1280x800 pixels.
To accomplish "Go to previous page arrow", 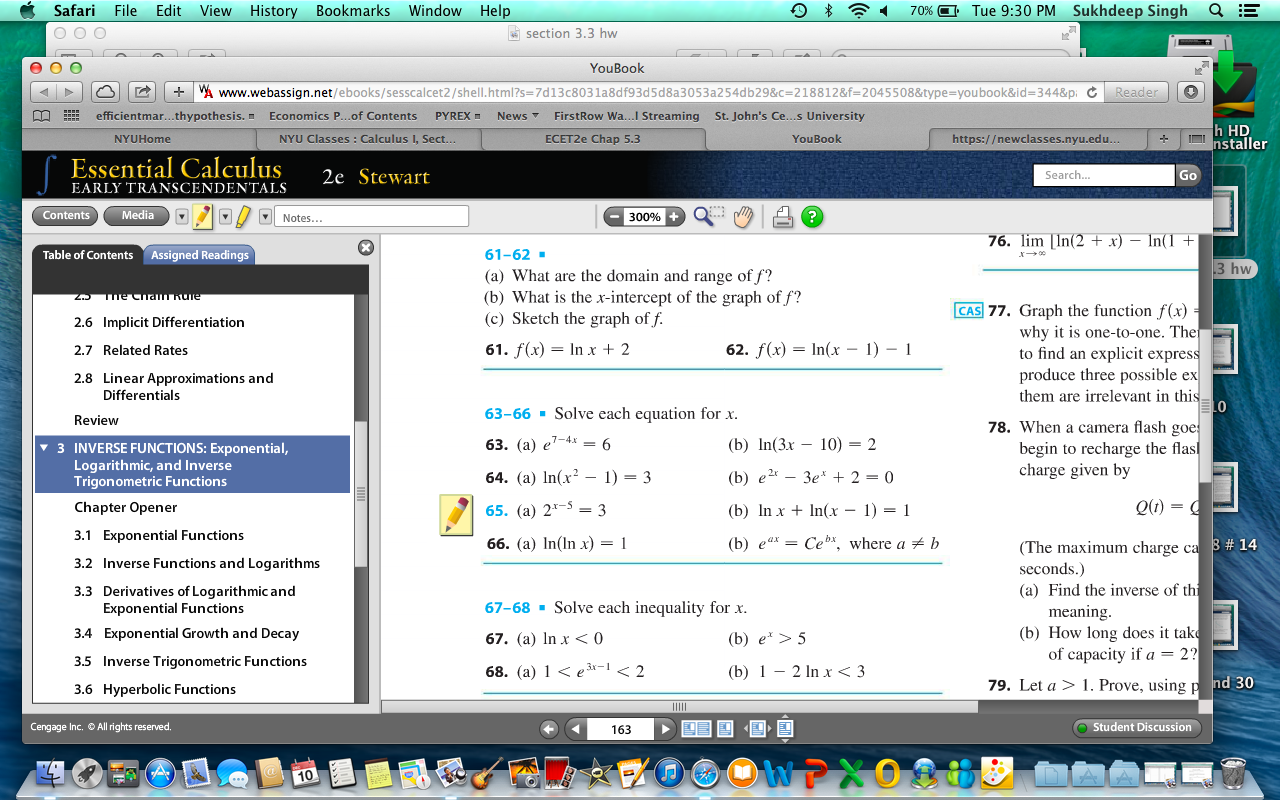I will [x=575, y=729].
